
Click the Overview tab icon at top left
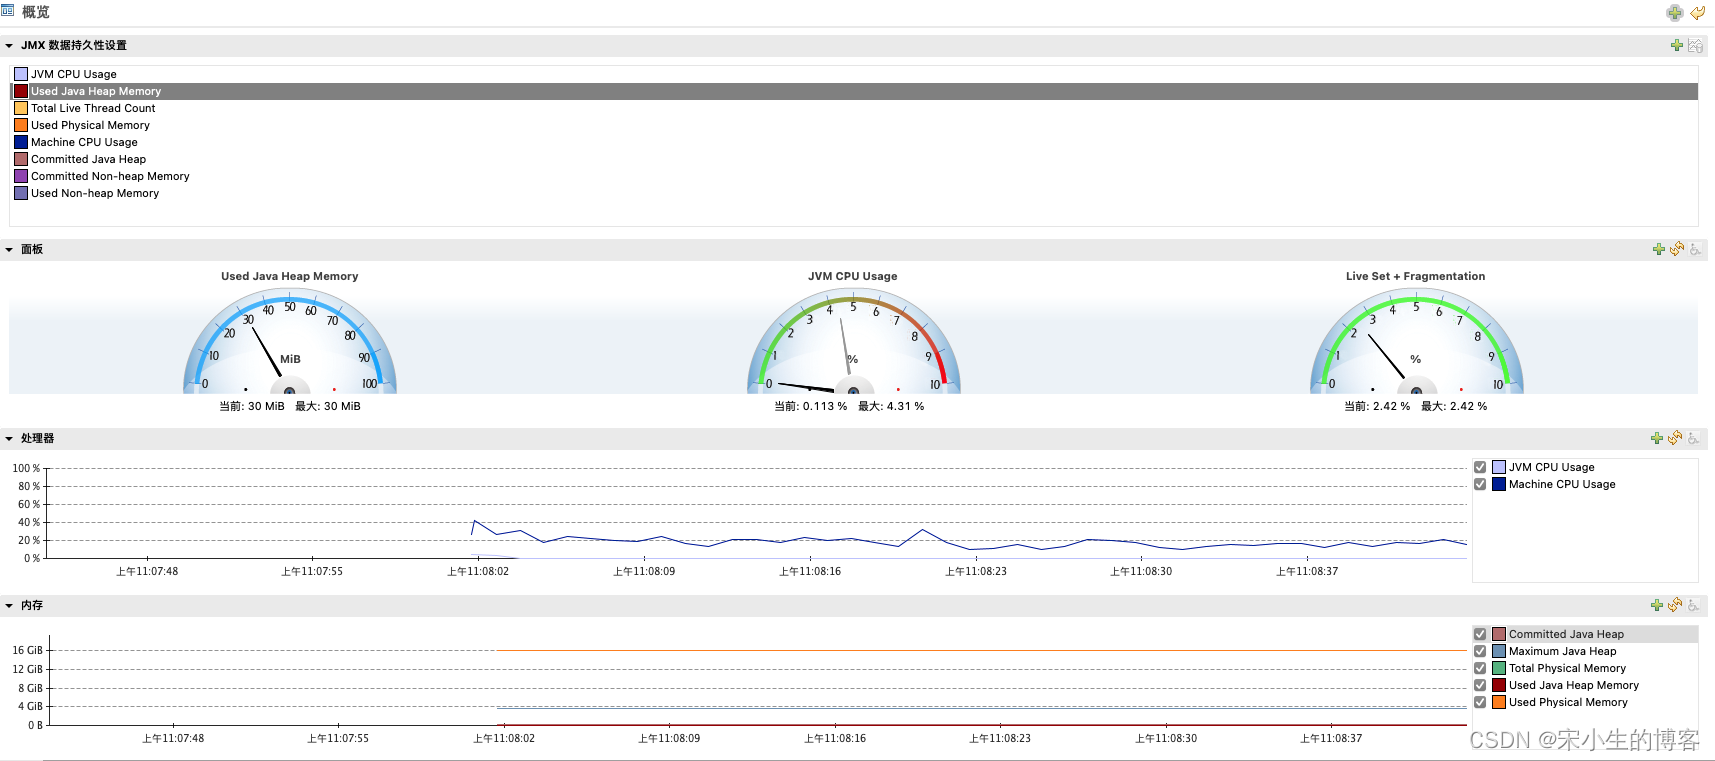8,11
